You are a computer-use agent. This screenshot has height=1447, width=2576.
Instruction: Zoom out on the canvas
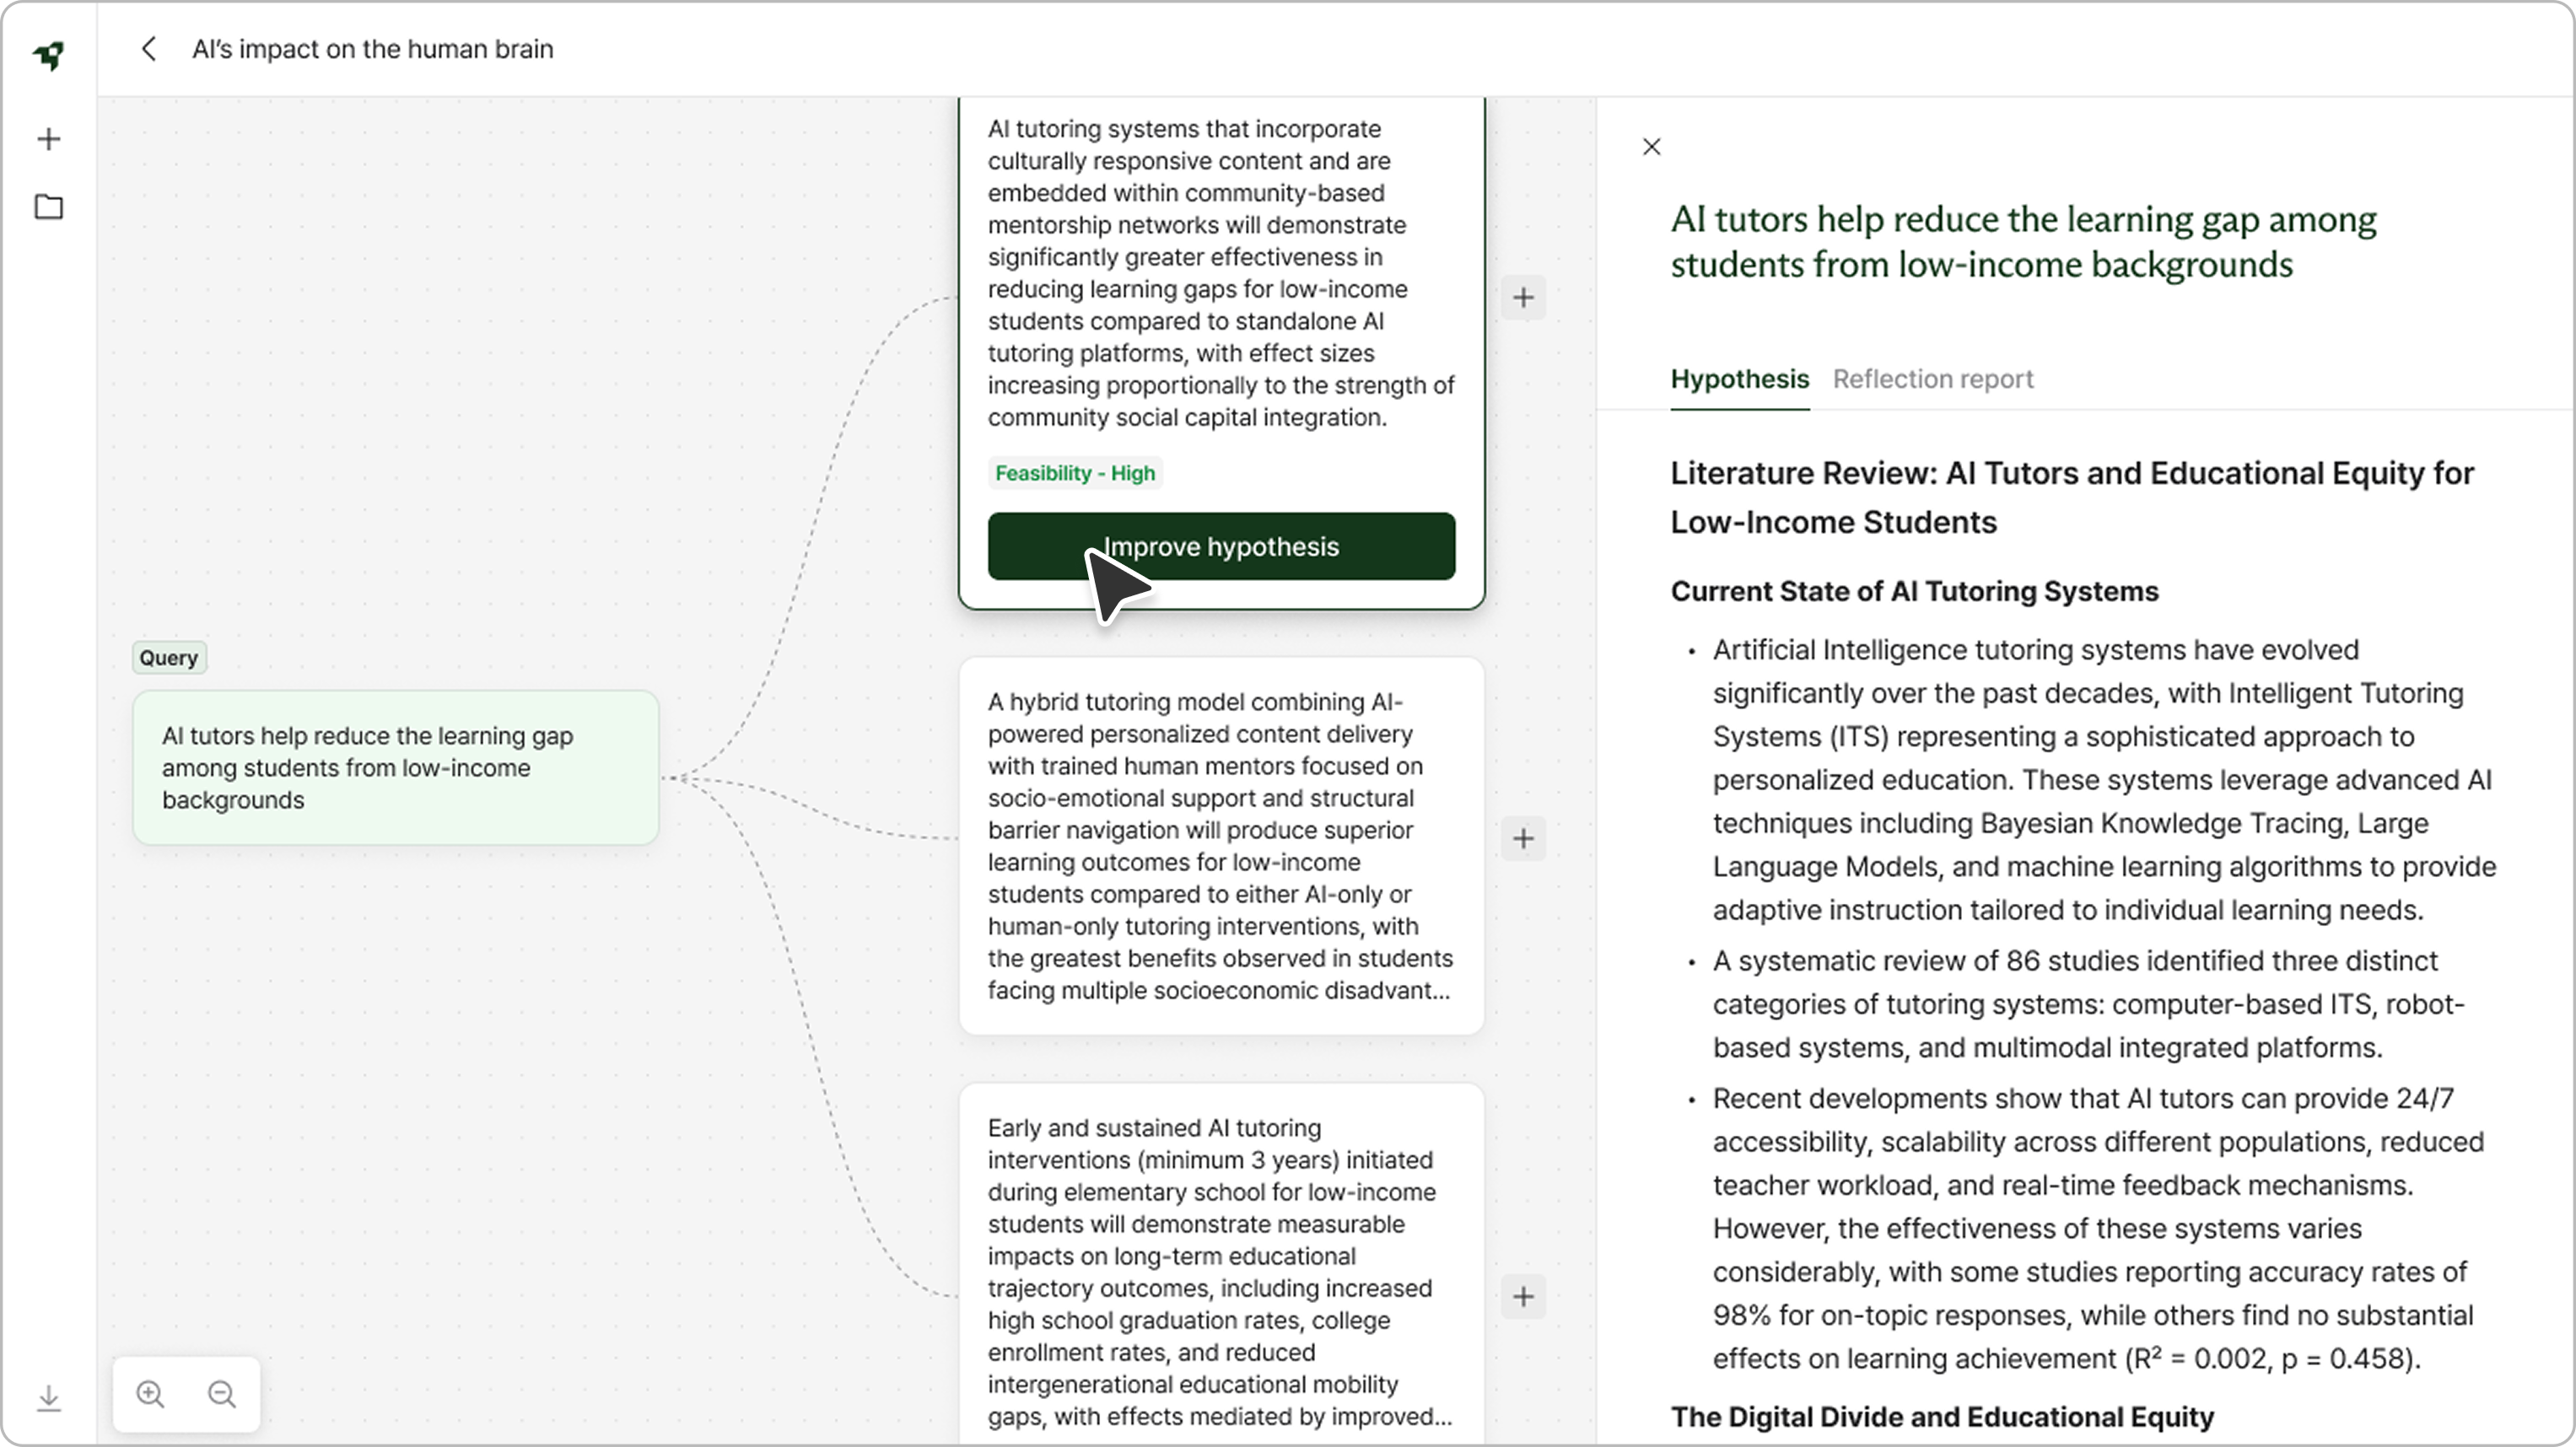[x=222, y=1394]
